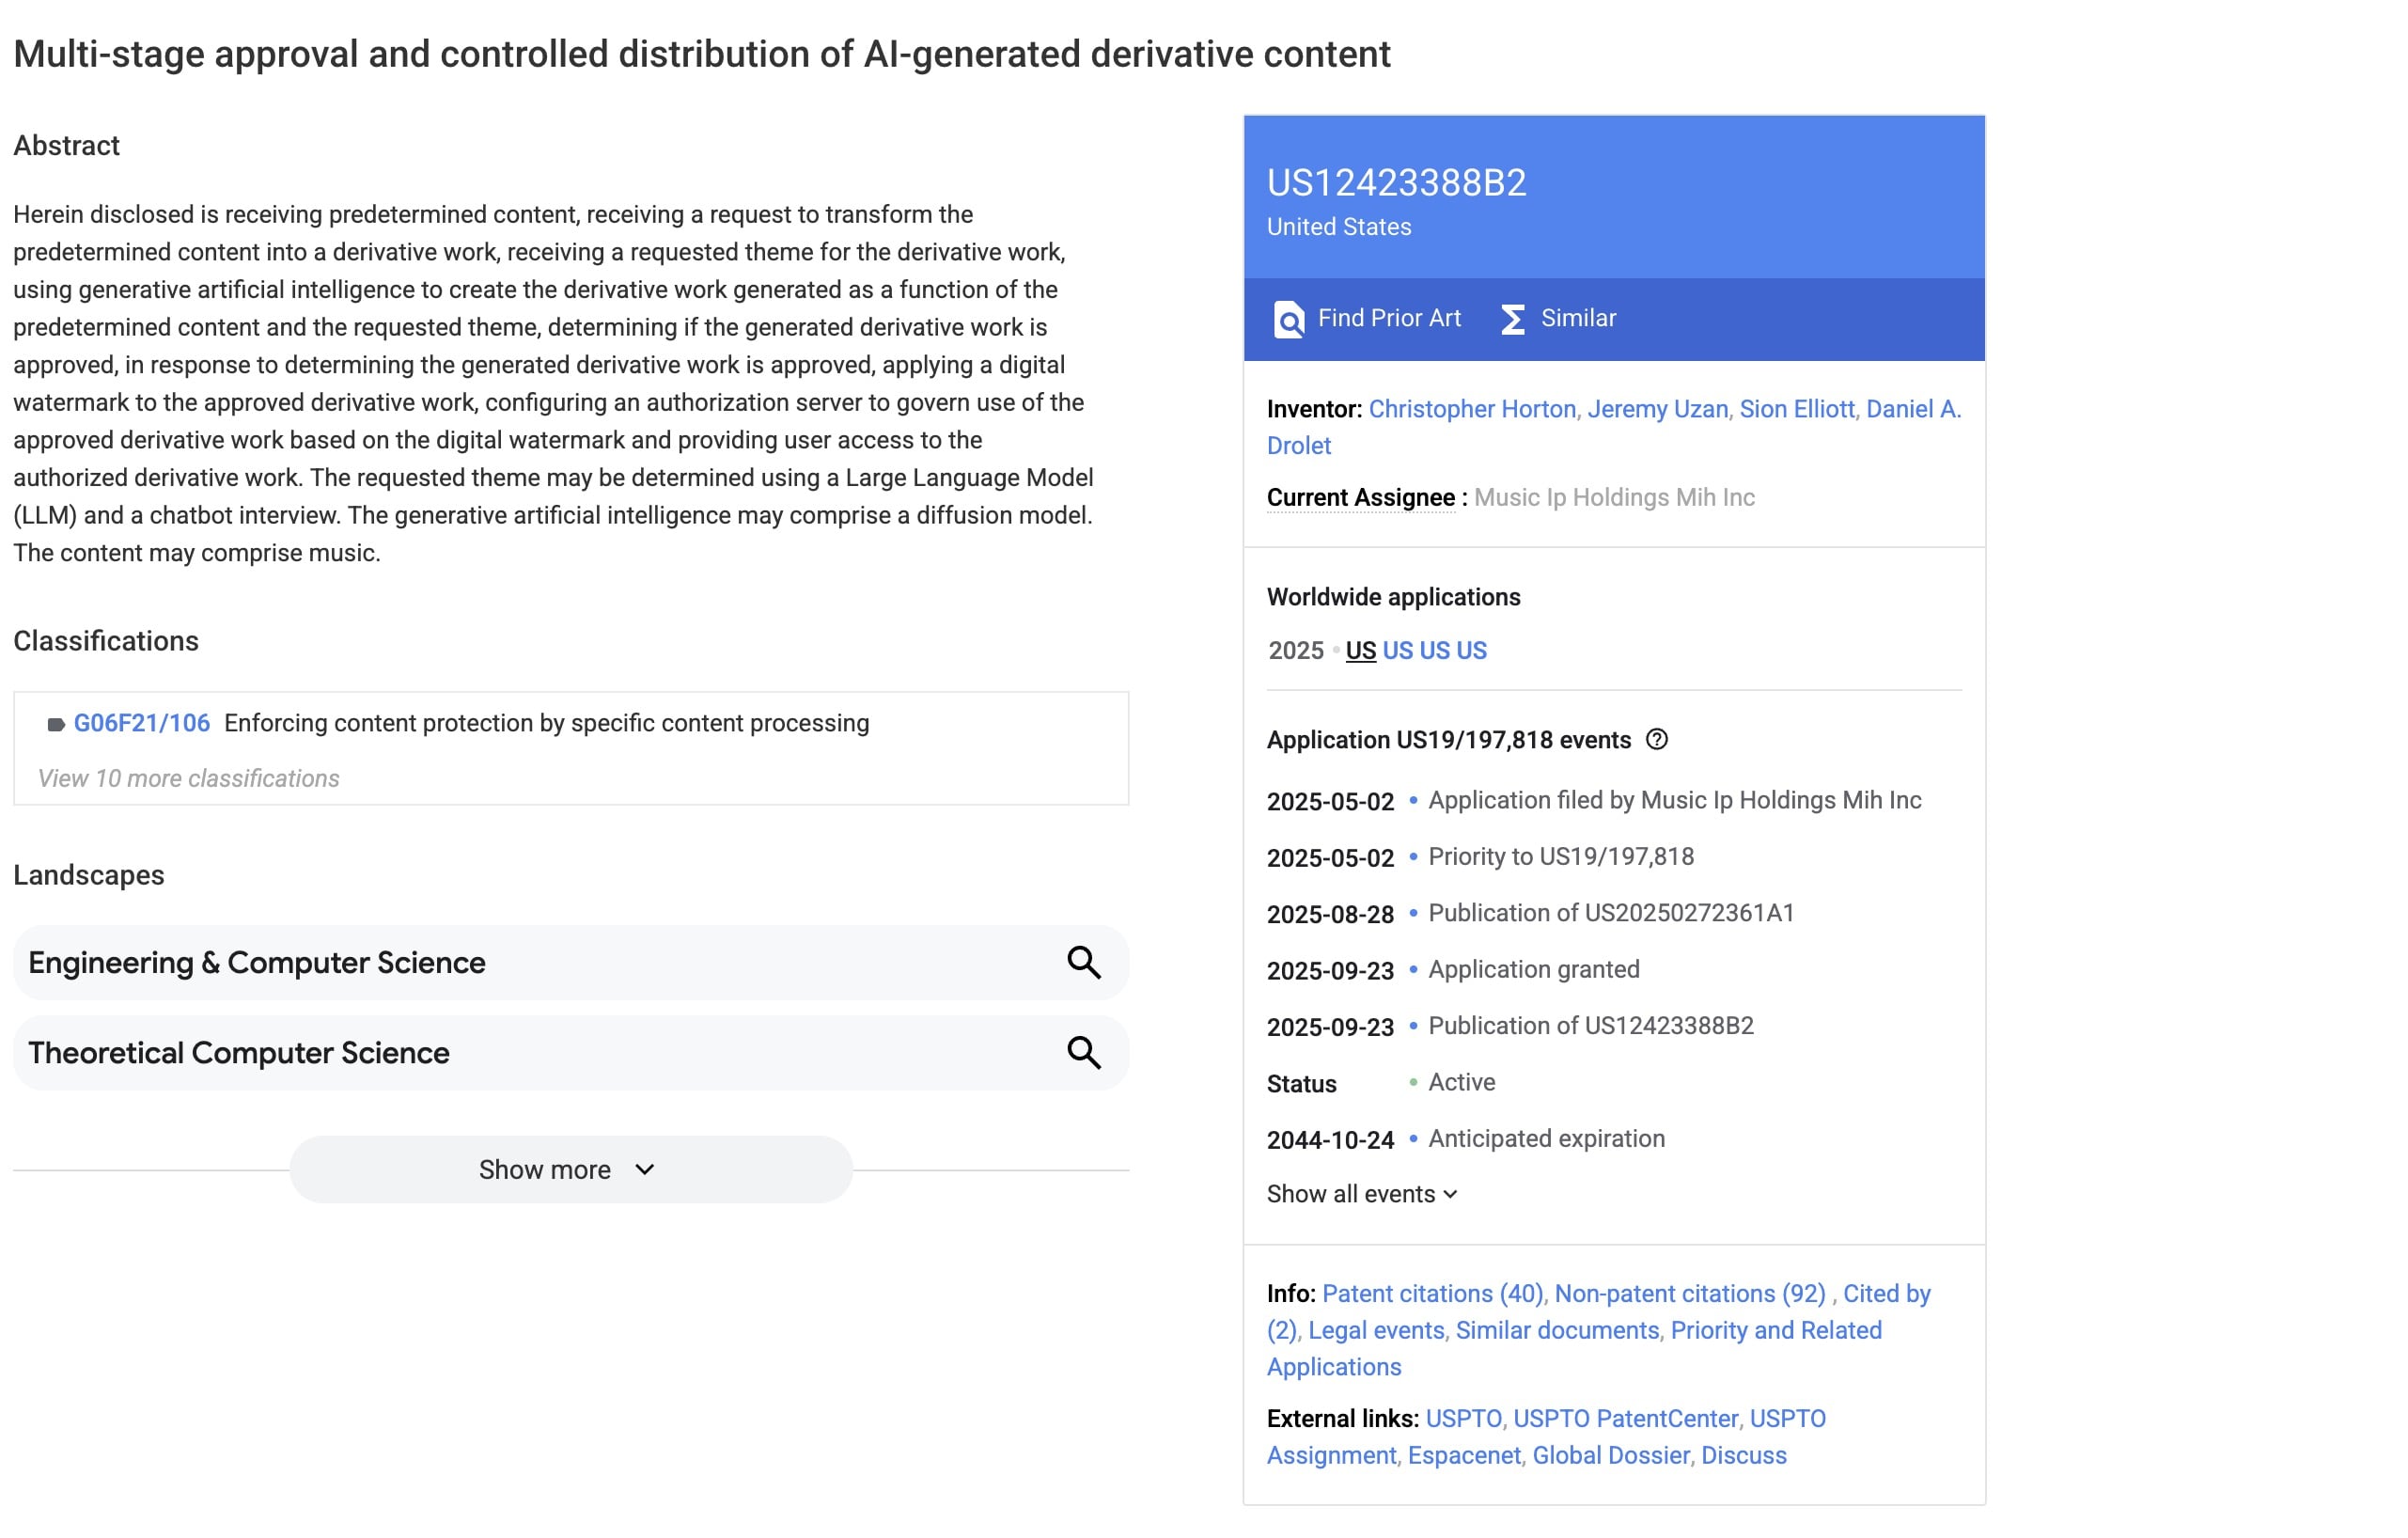Select the underlined US worldwide application
Viewport: 2408px width, 1538px height.
pos(1360,651)
